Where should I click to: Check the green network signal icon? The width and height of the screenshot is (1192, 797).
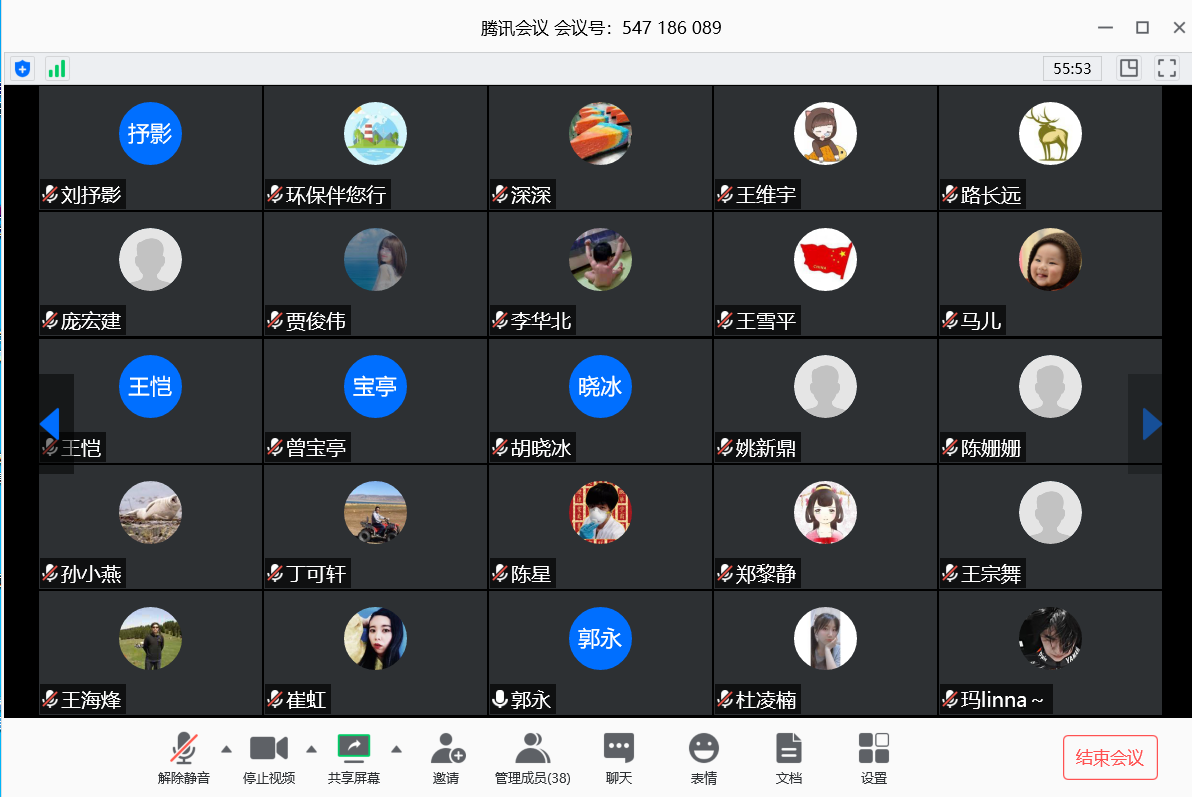click(57, 68)
